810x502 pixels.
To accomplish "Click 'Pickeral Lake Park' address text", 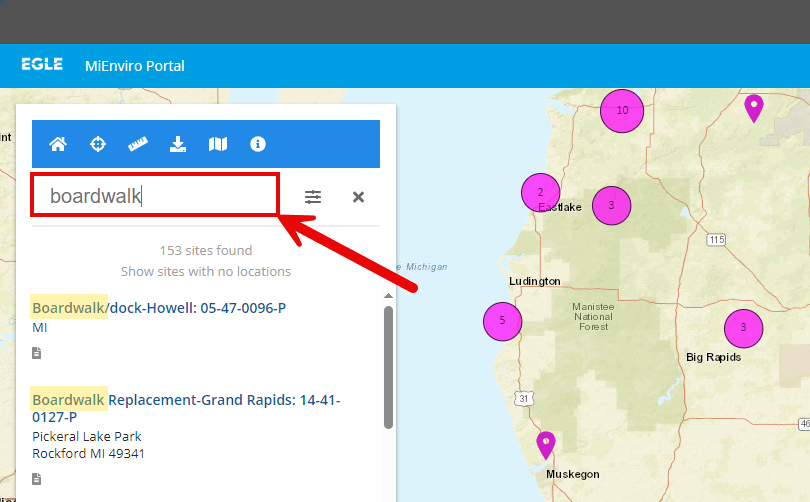I will coord(86,436).
